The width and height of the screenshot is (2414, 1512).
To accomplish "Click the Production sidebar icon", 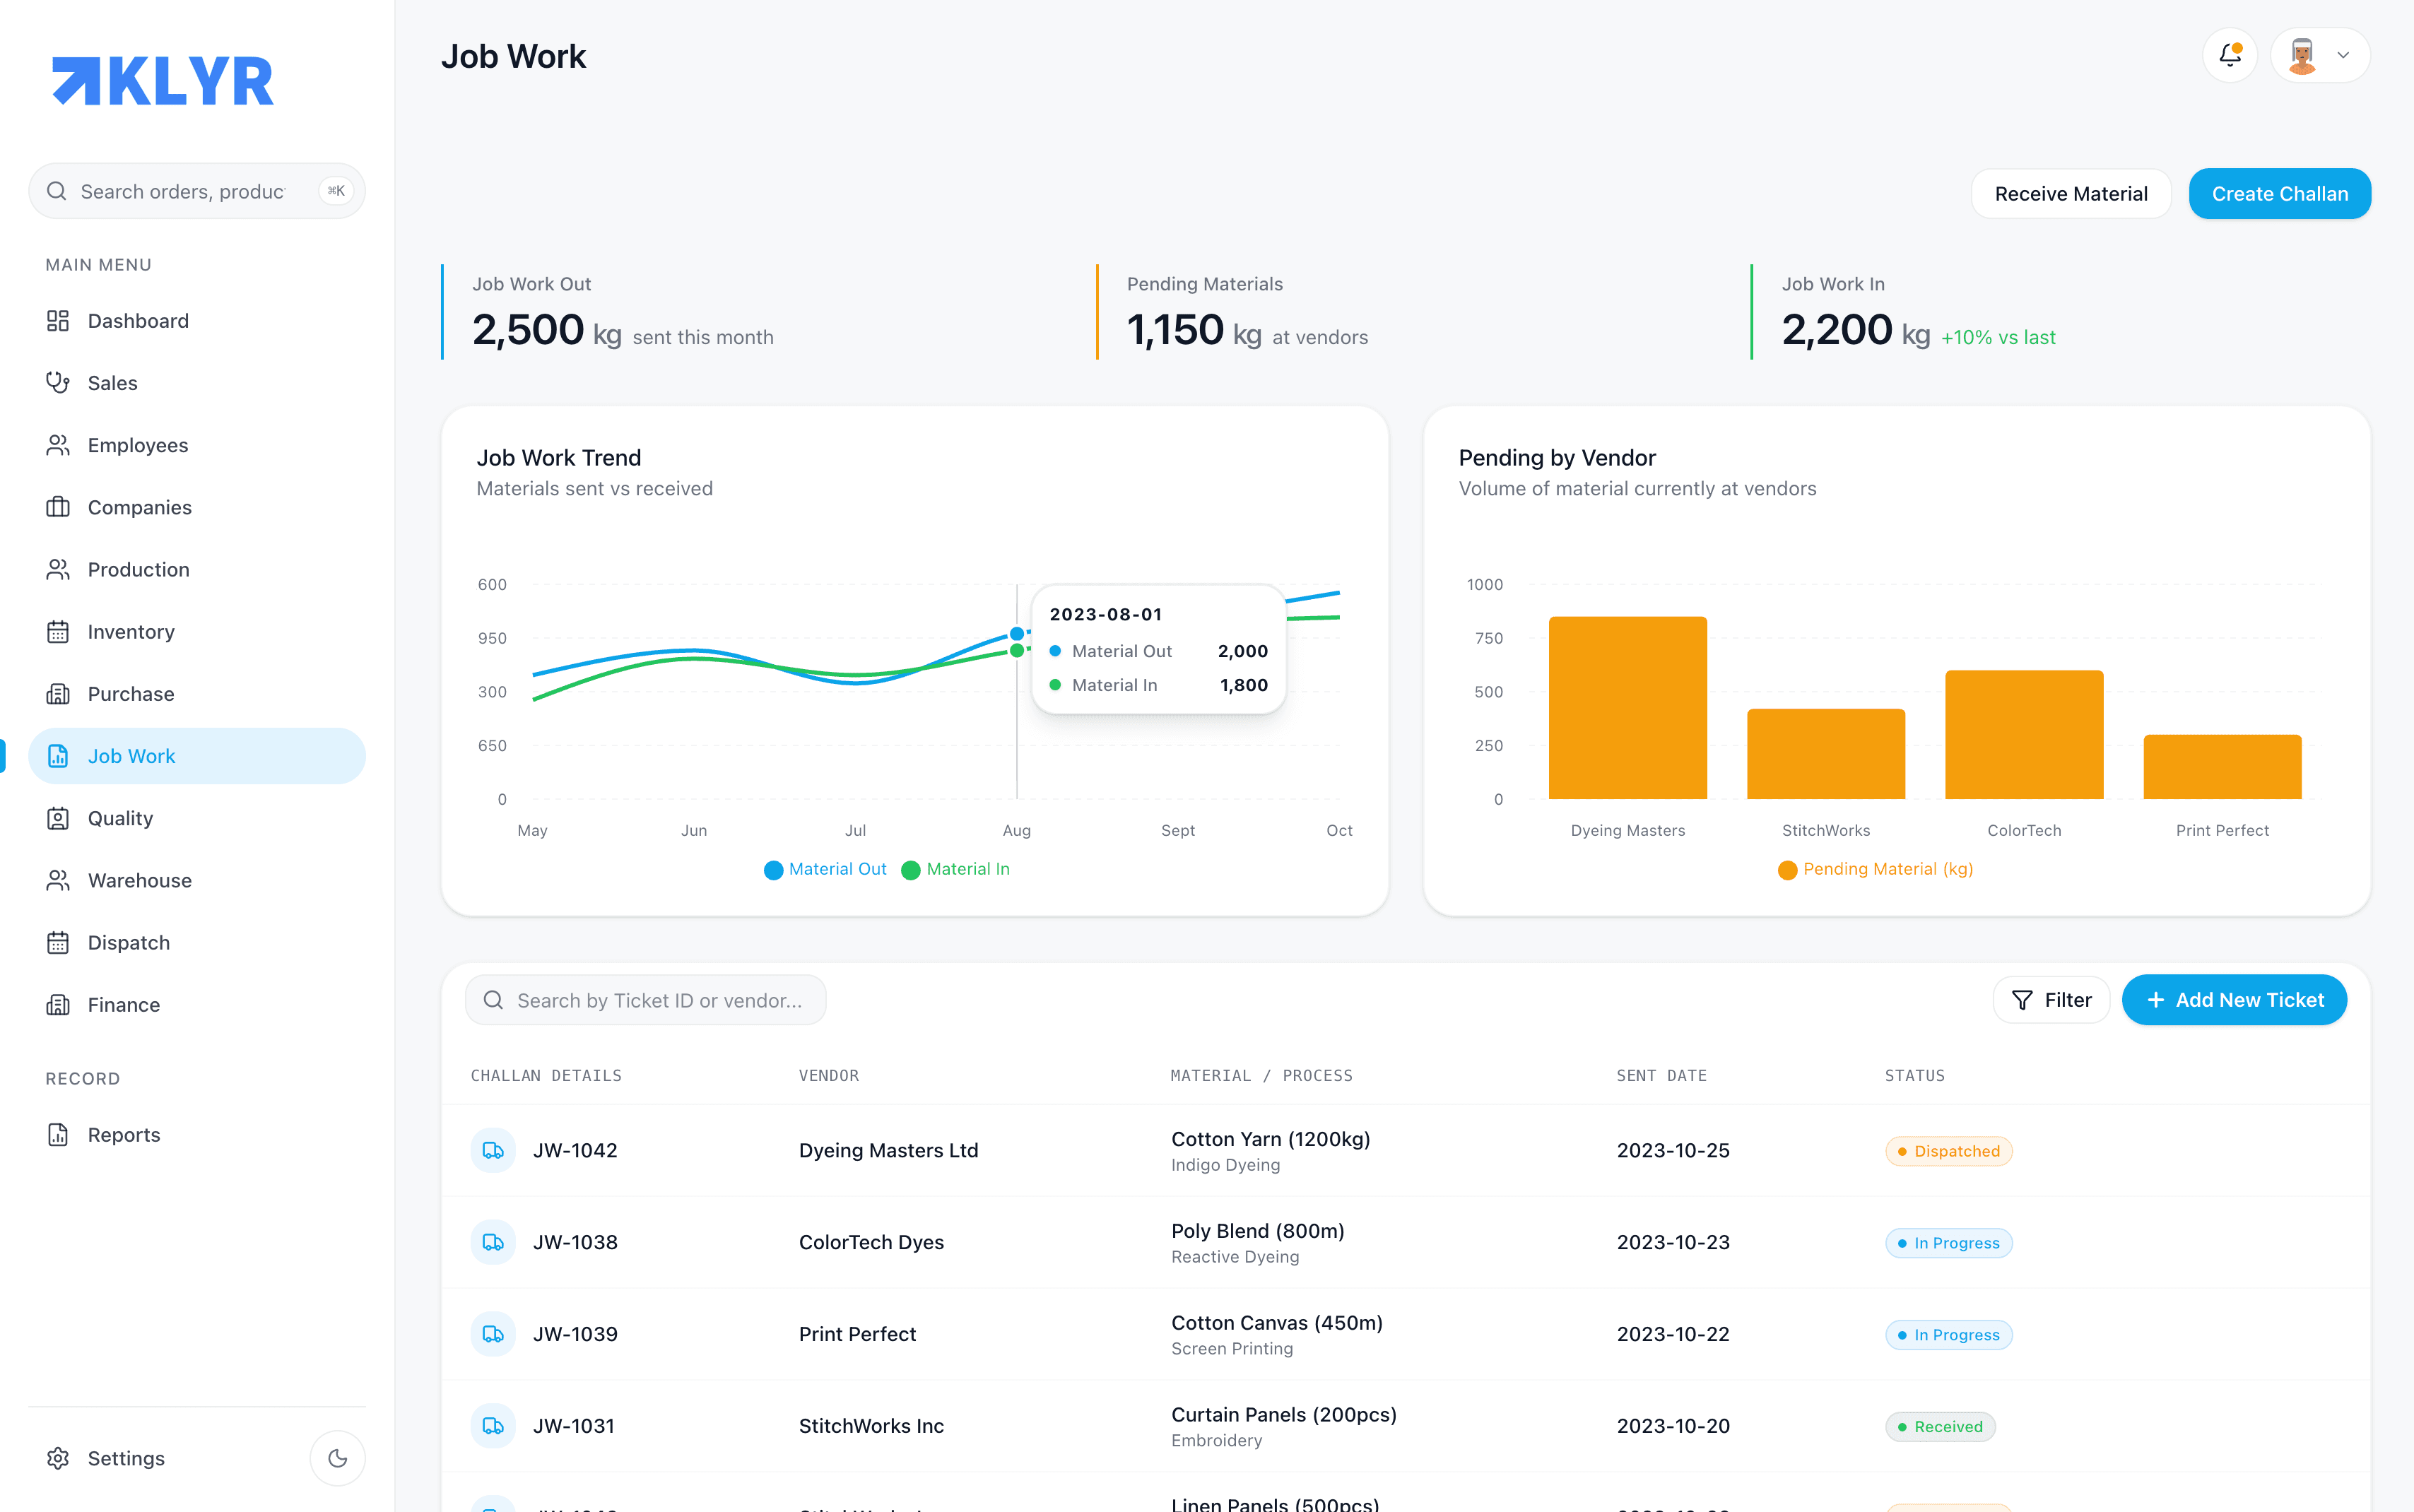I will click(x=58, y=569).
